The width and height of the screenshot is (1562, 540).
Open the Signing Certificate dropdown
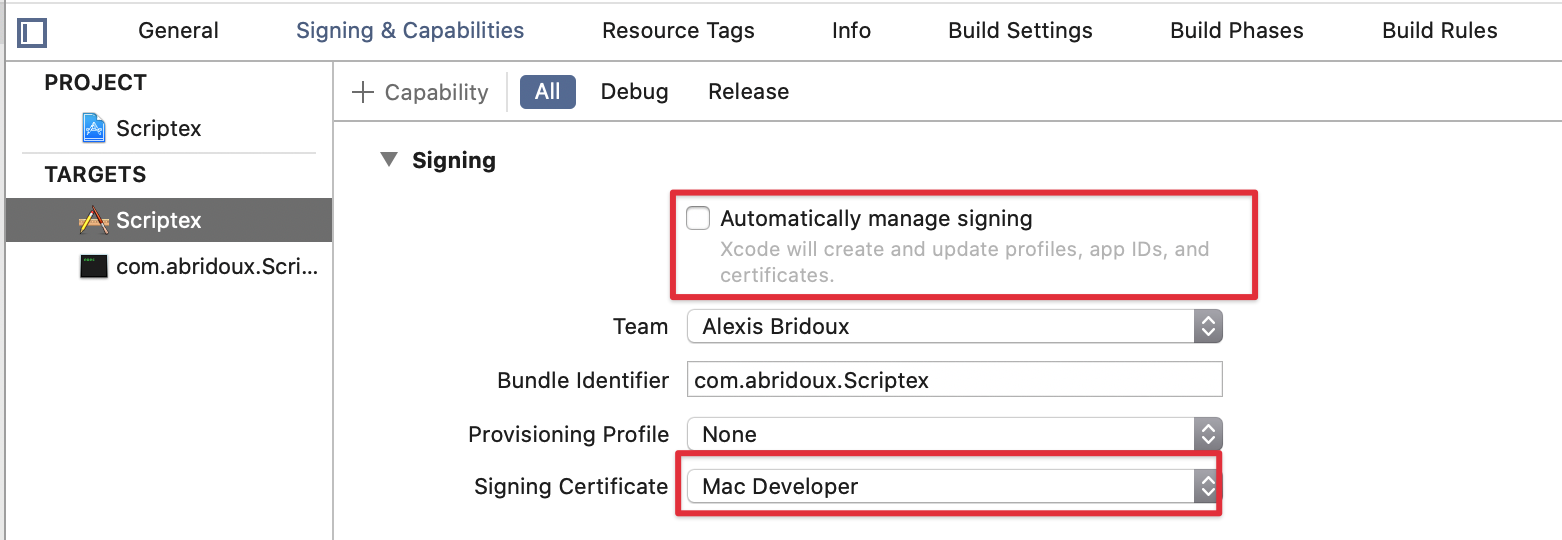click(x=954, y=487)
